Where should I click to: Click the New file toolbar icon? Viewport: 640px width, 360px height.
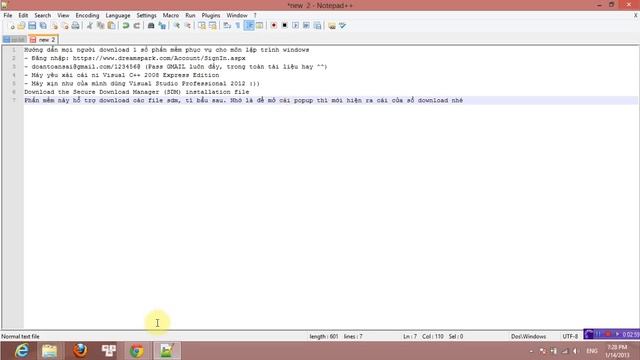tap(11, 26)
